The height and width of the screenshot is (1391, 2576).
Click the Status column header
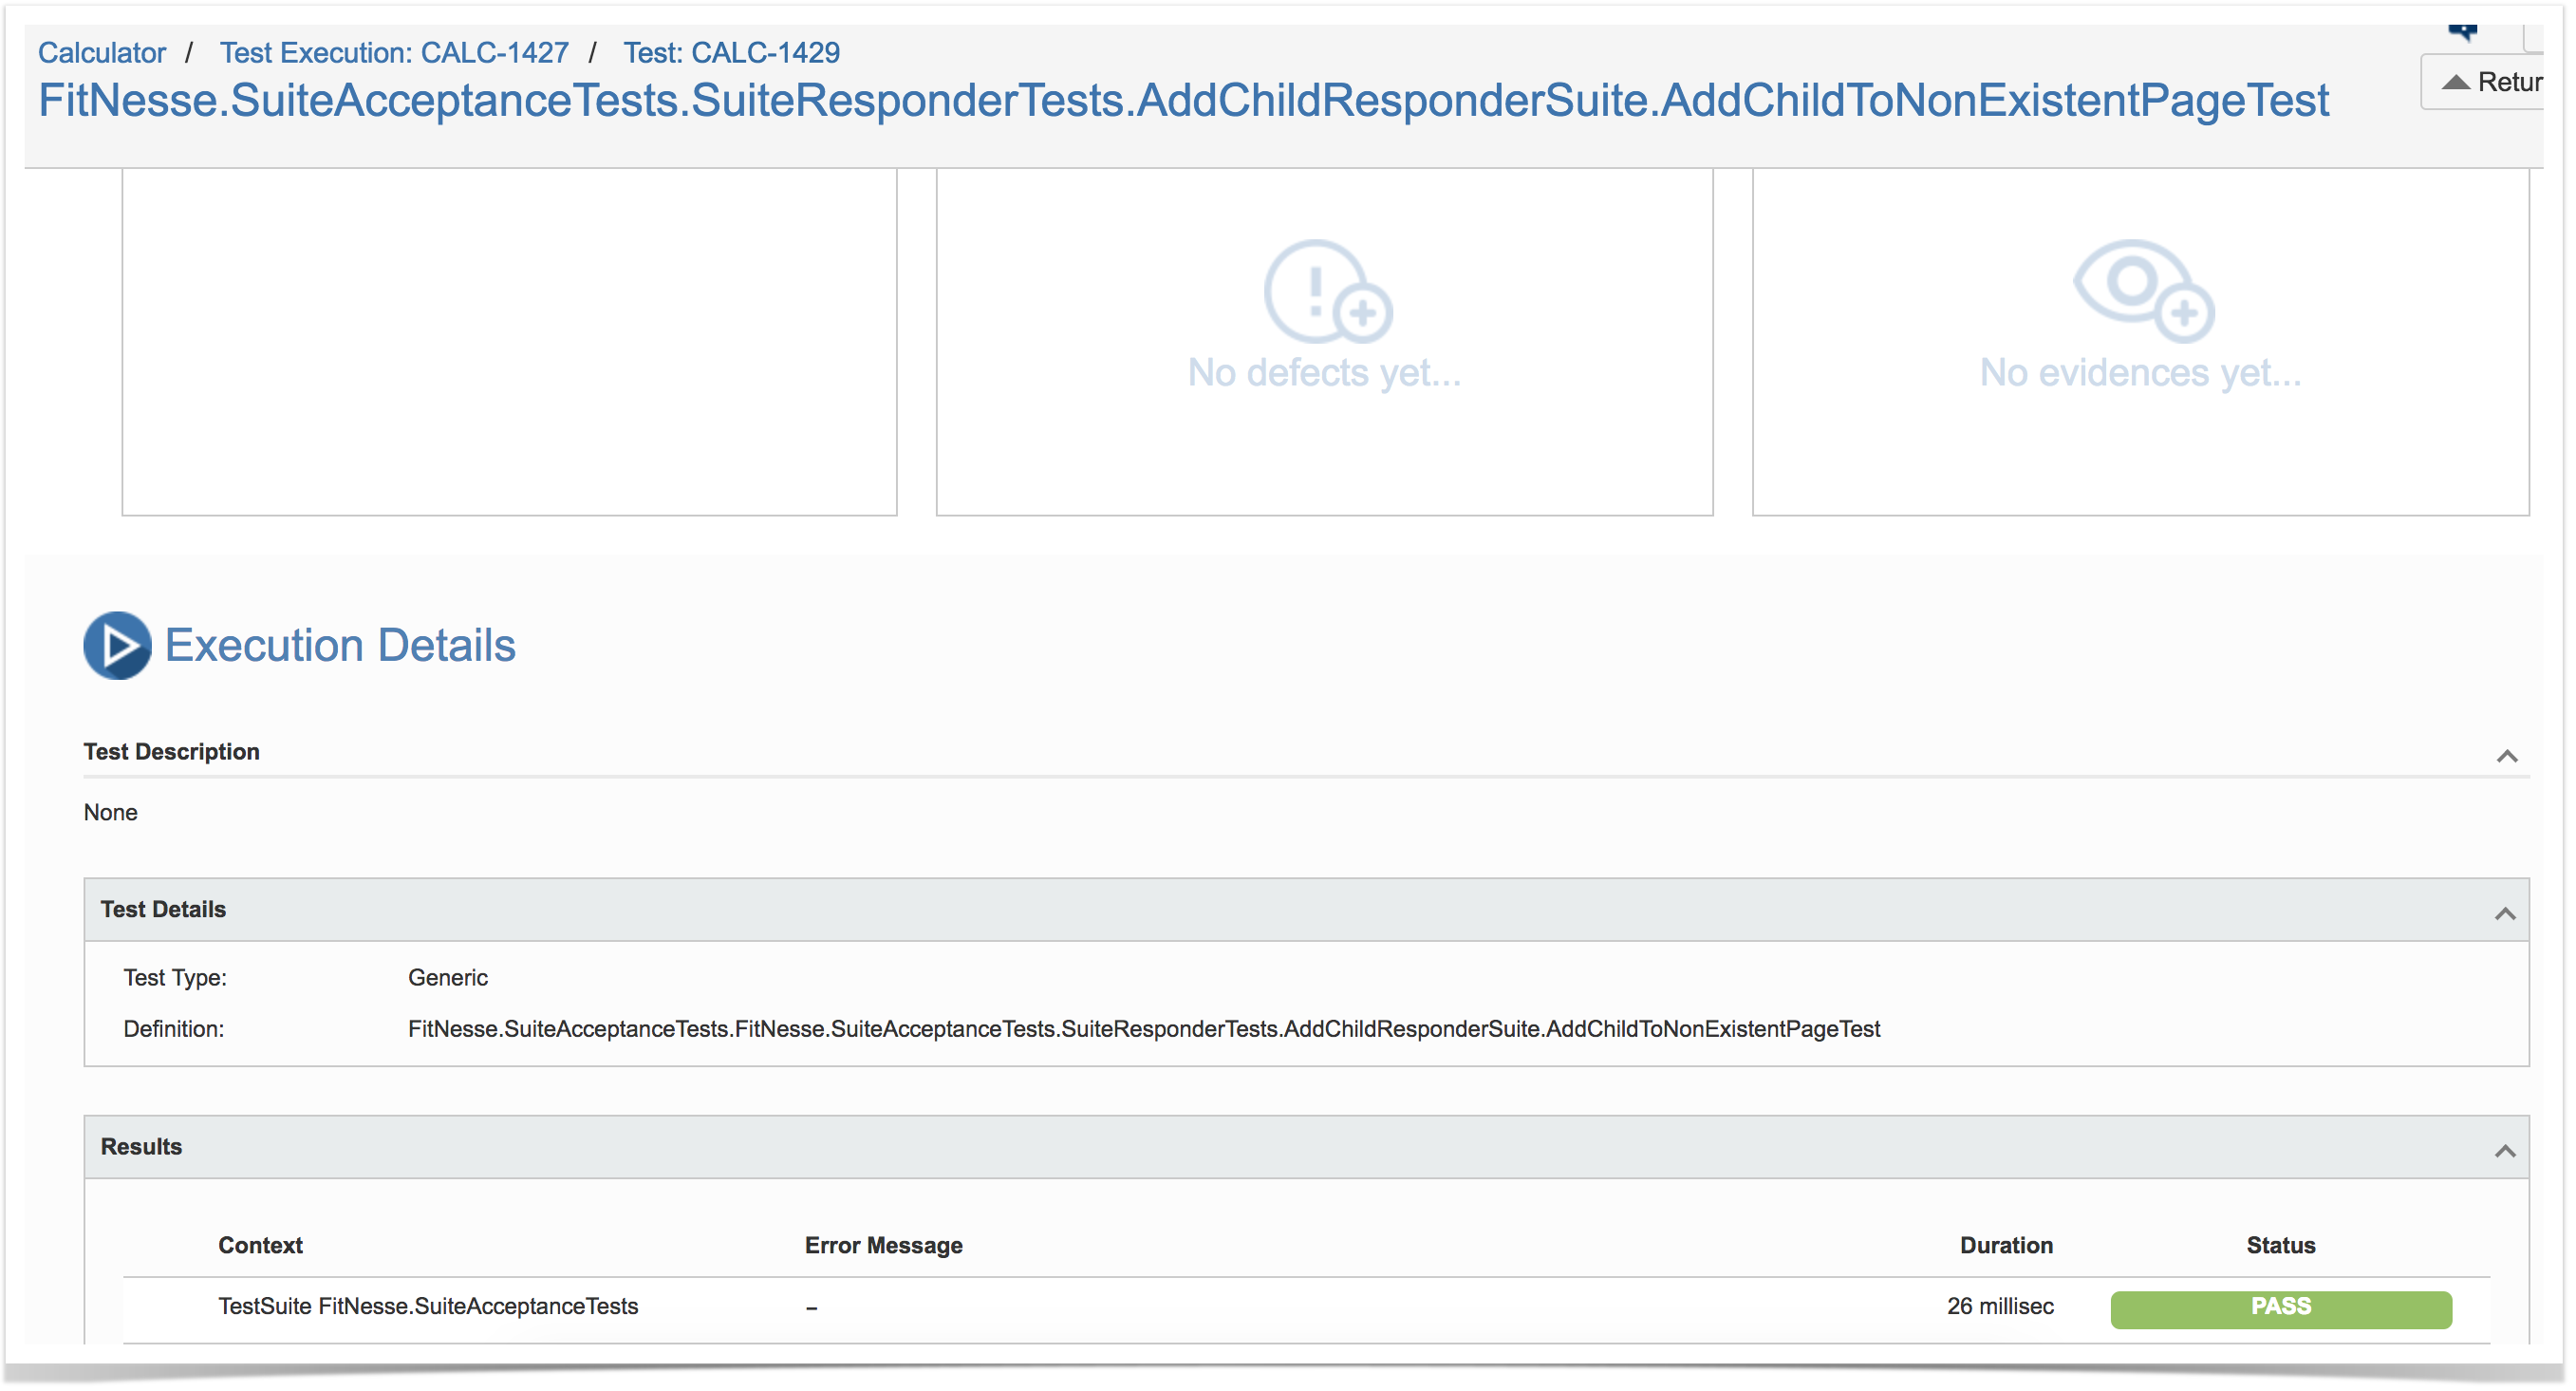coord(2280,1246)
